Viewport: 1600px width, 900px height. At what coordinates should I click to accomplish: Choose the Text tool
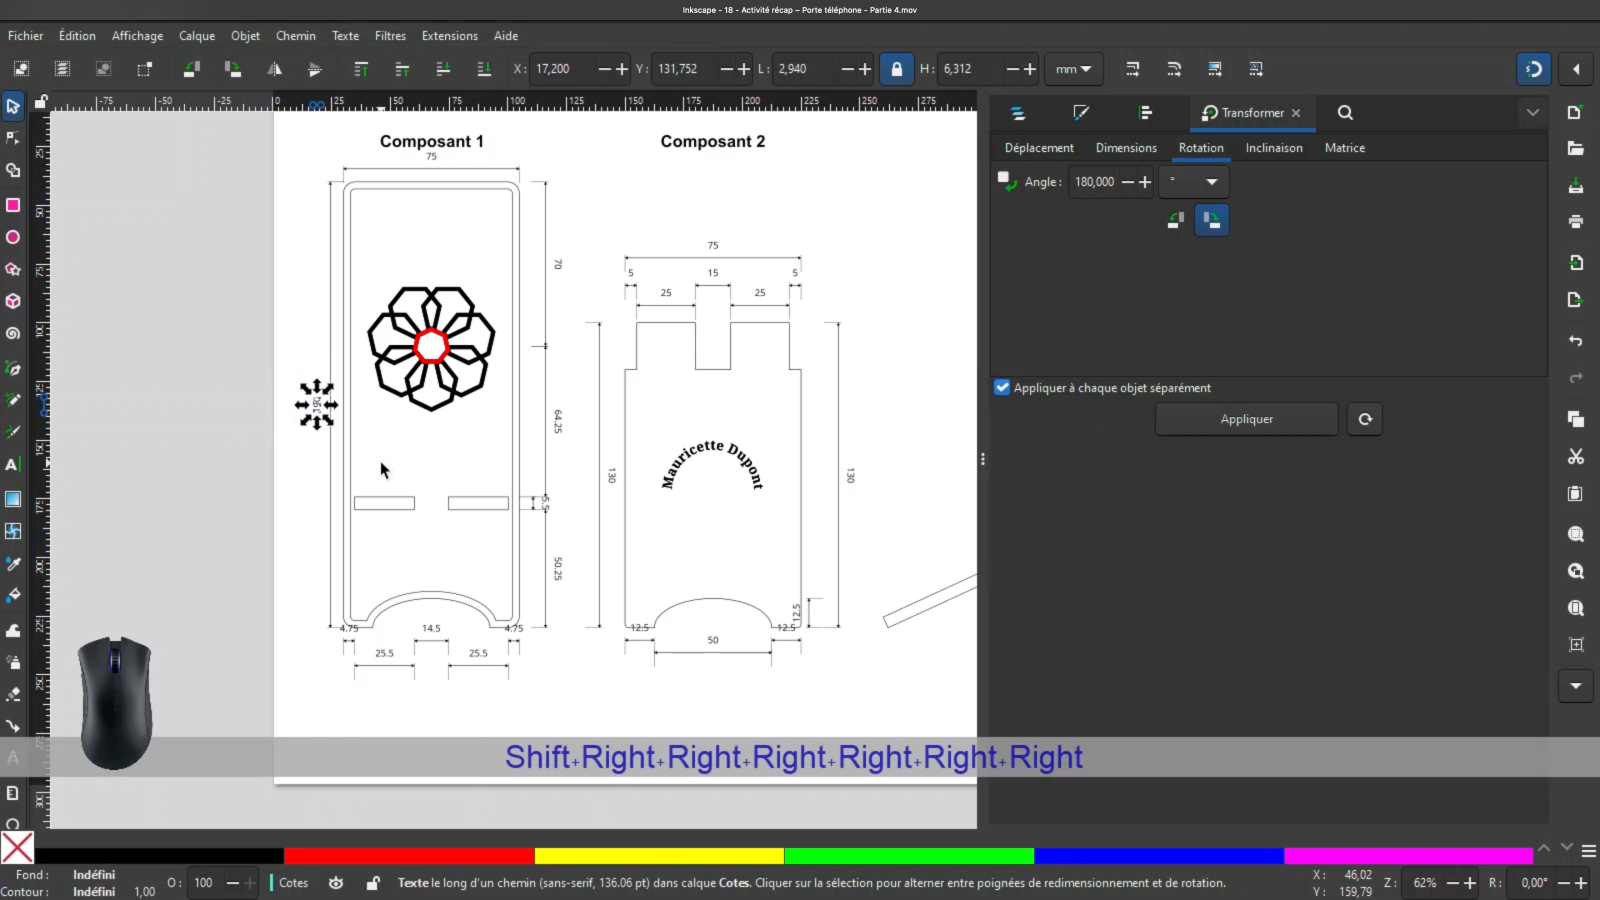pos(12,464)
